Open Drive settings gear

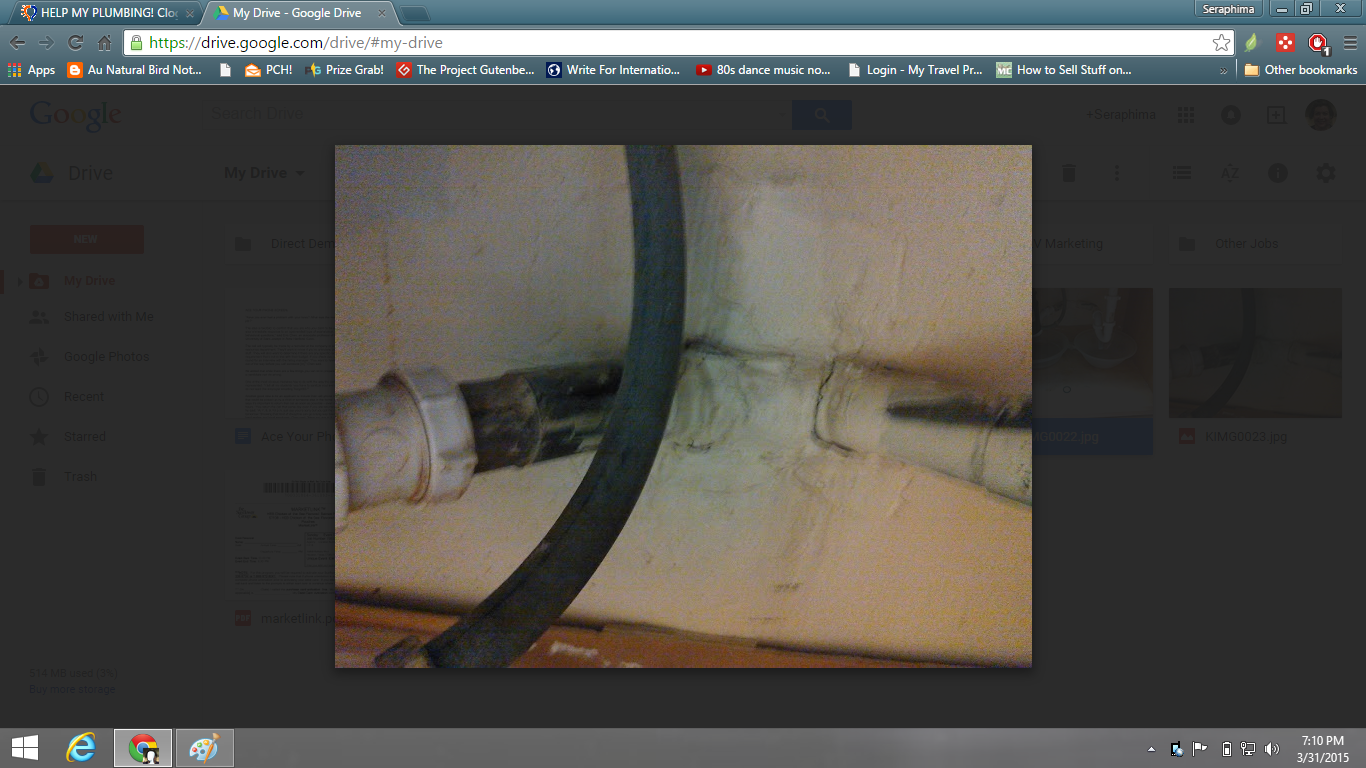tap(1325, 173)
